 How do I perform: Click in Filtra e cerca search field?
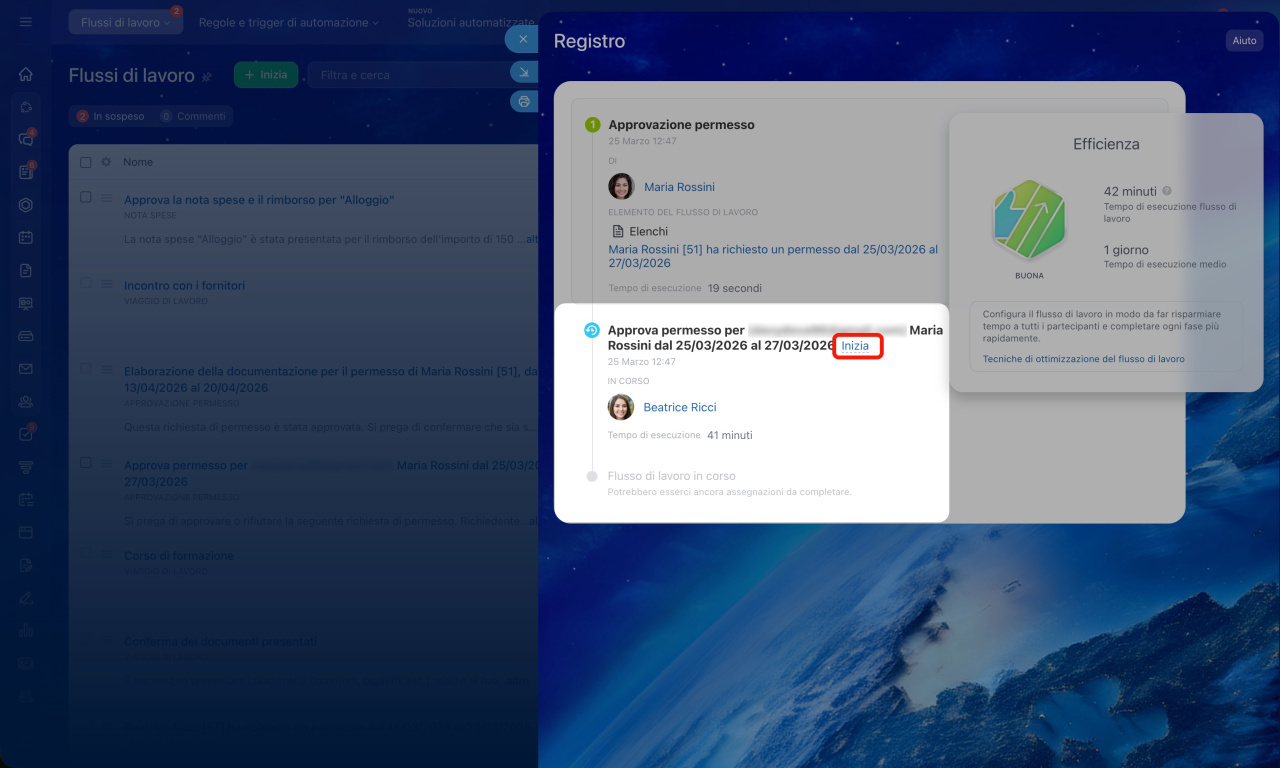click(x=410, y=75)
